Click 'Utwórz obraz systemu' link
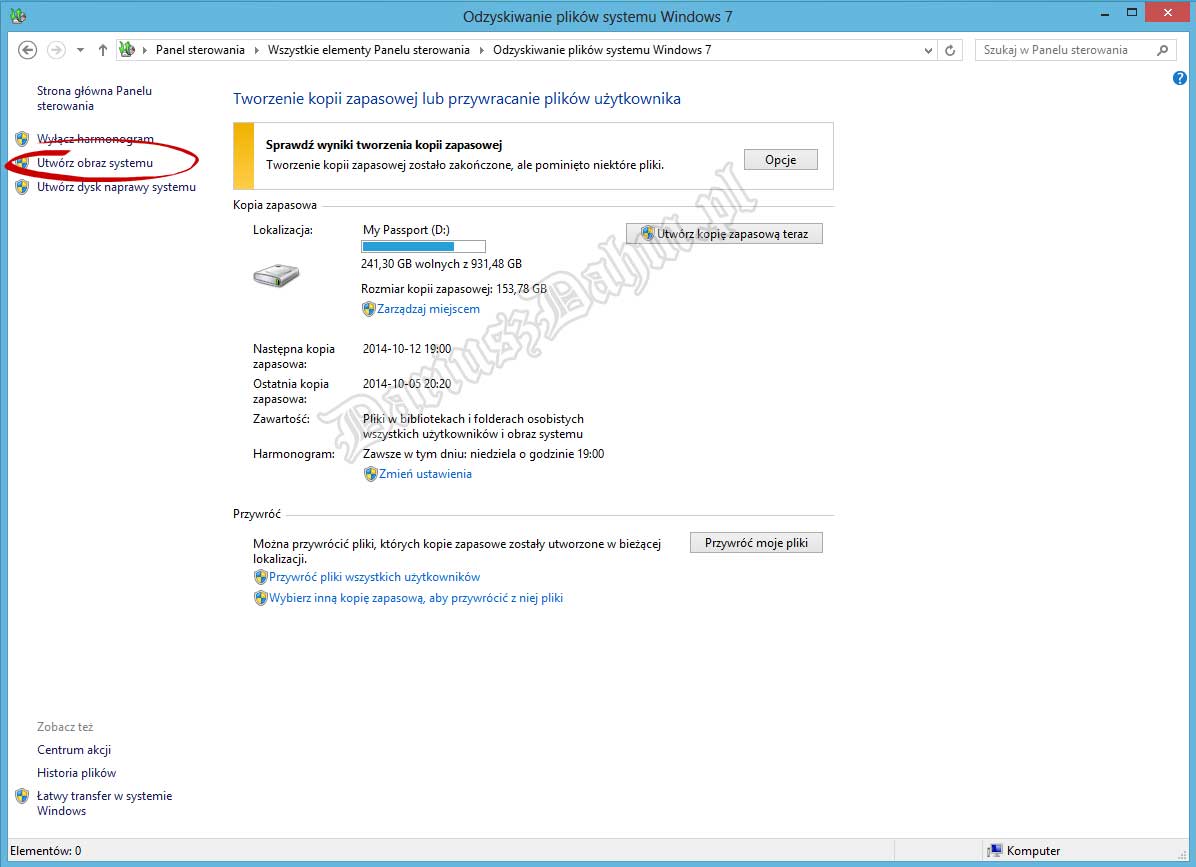 [95, 163]
